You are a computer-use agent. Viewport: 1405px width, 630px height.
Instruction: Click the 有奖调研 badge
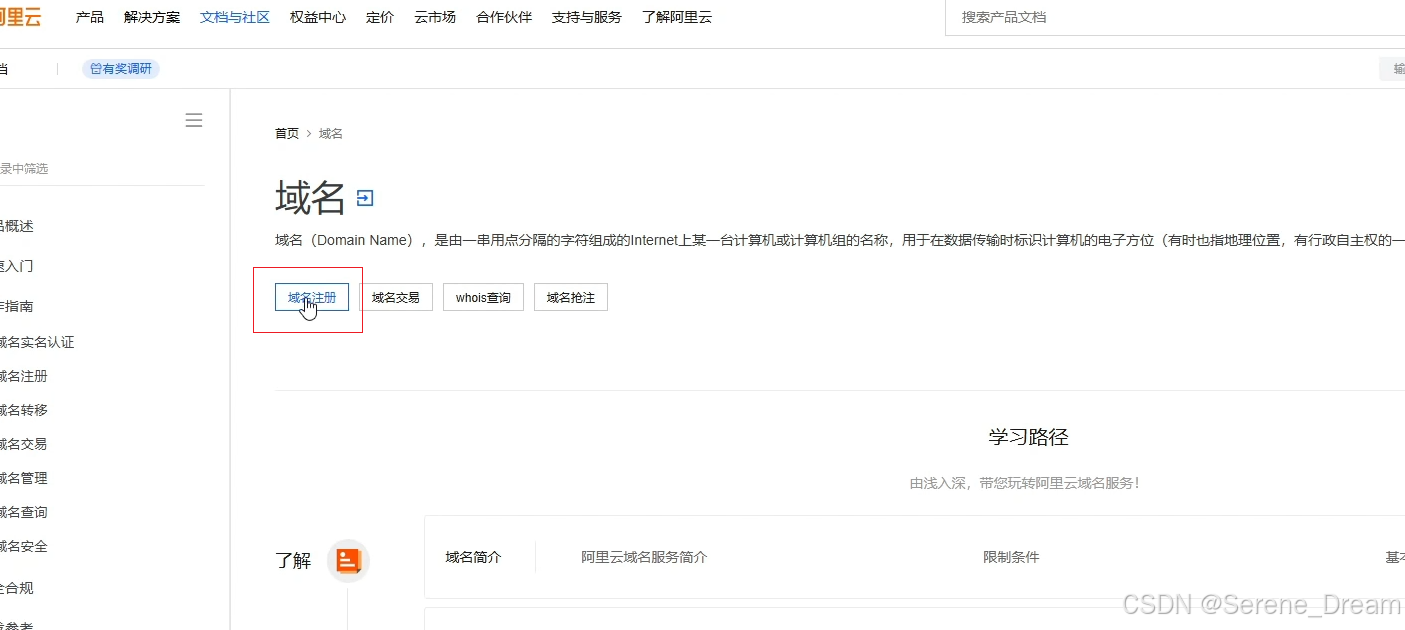click(x=121, y=69)
